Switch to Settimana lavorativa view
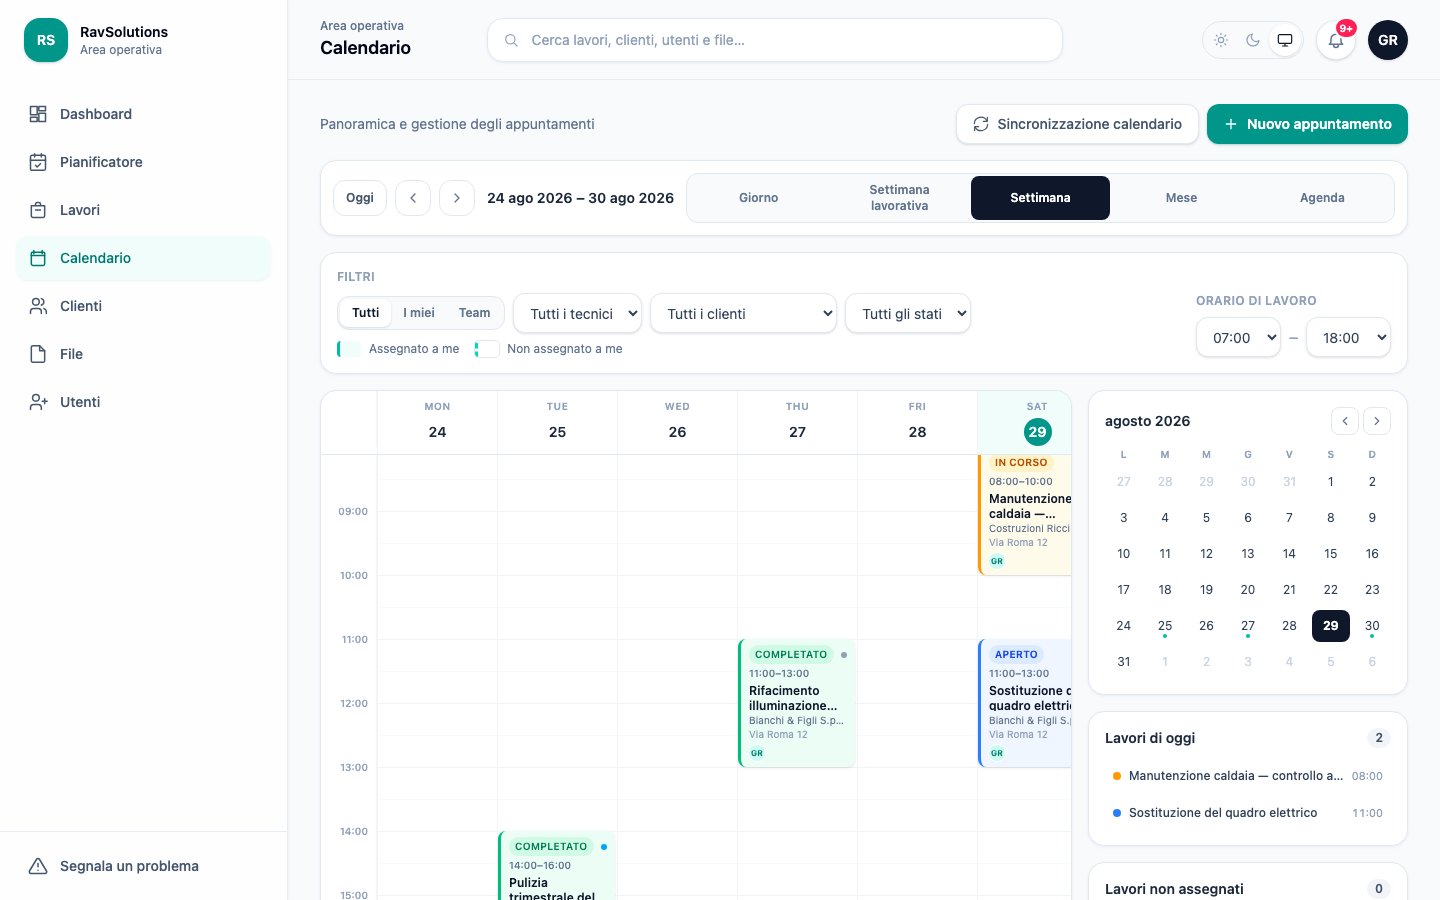1440x900 pixels. coord(900,198)
